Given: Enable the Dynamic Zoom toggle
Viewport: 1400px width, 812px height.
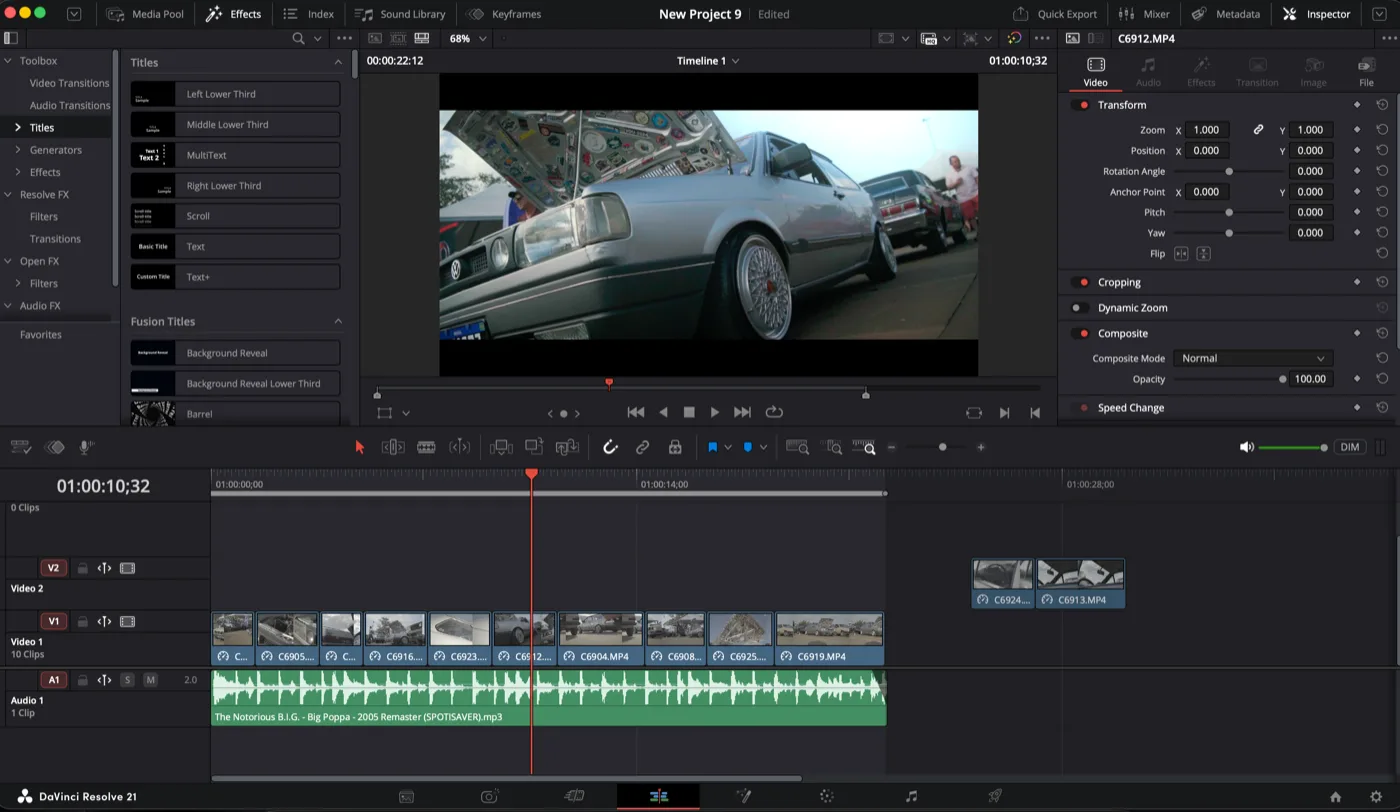Looking at the screenshot, I should point(1080,308).
